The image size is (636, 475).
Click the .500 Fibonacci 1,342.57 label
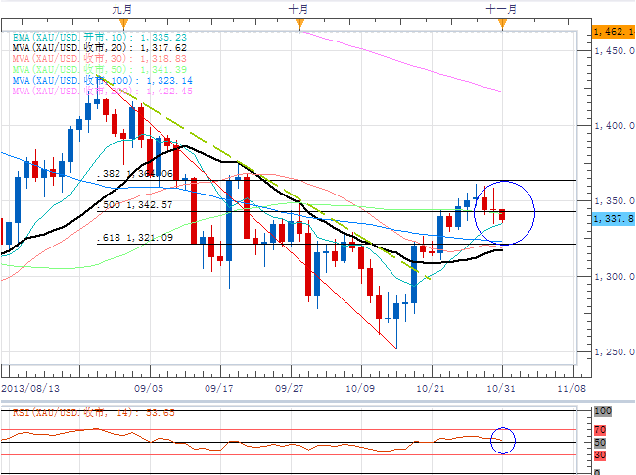[135, 204]
